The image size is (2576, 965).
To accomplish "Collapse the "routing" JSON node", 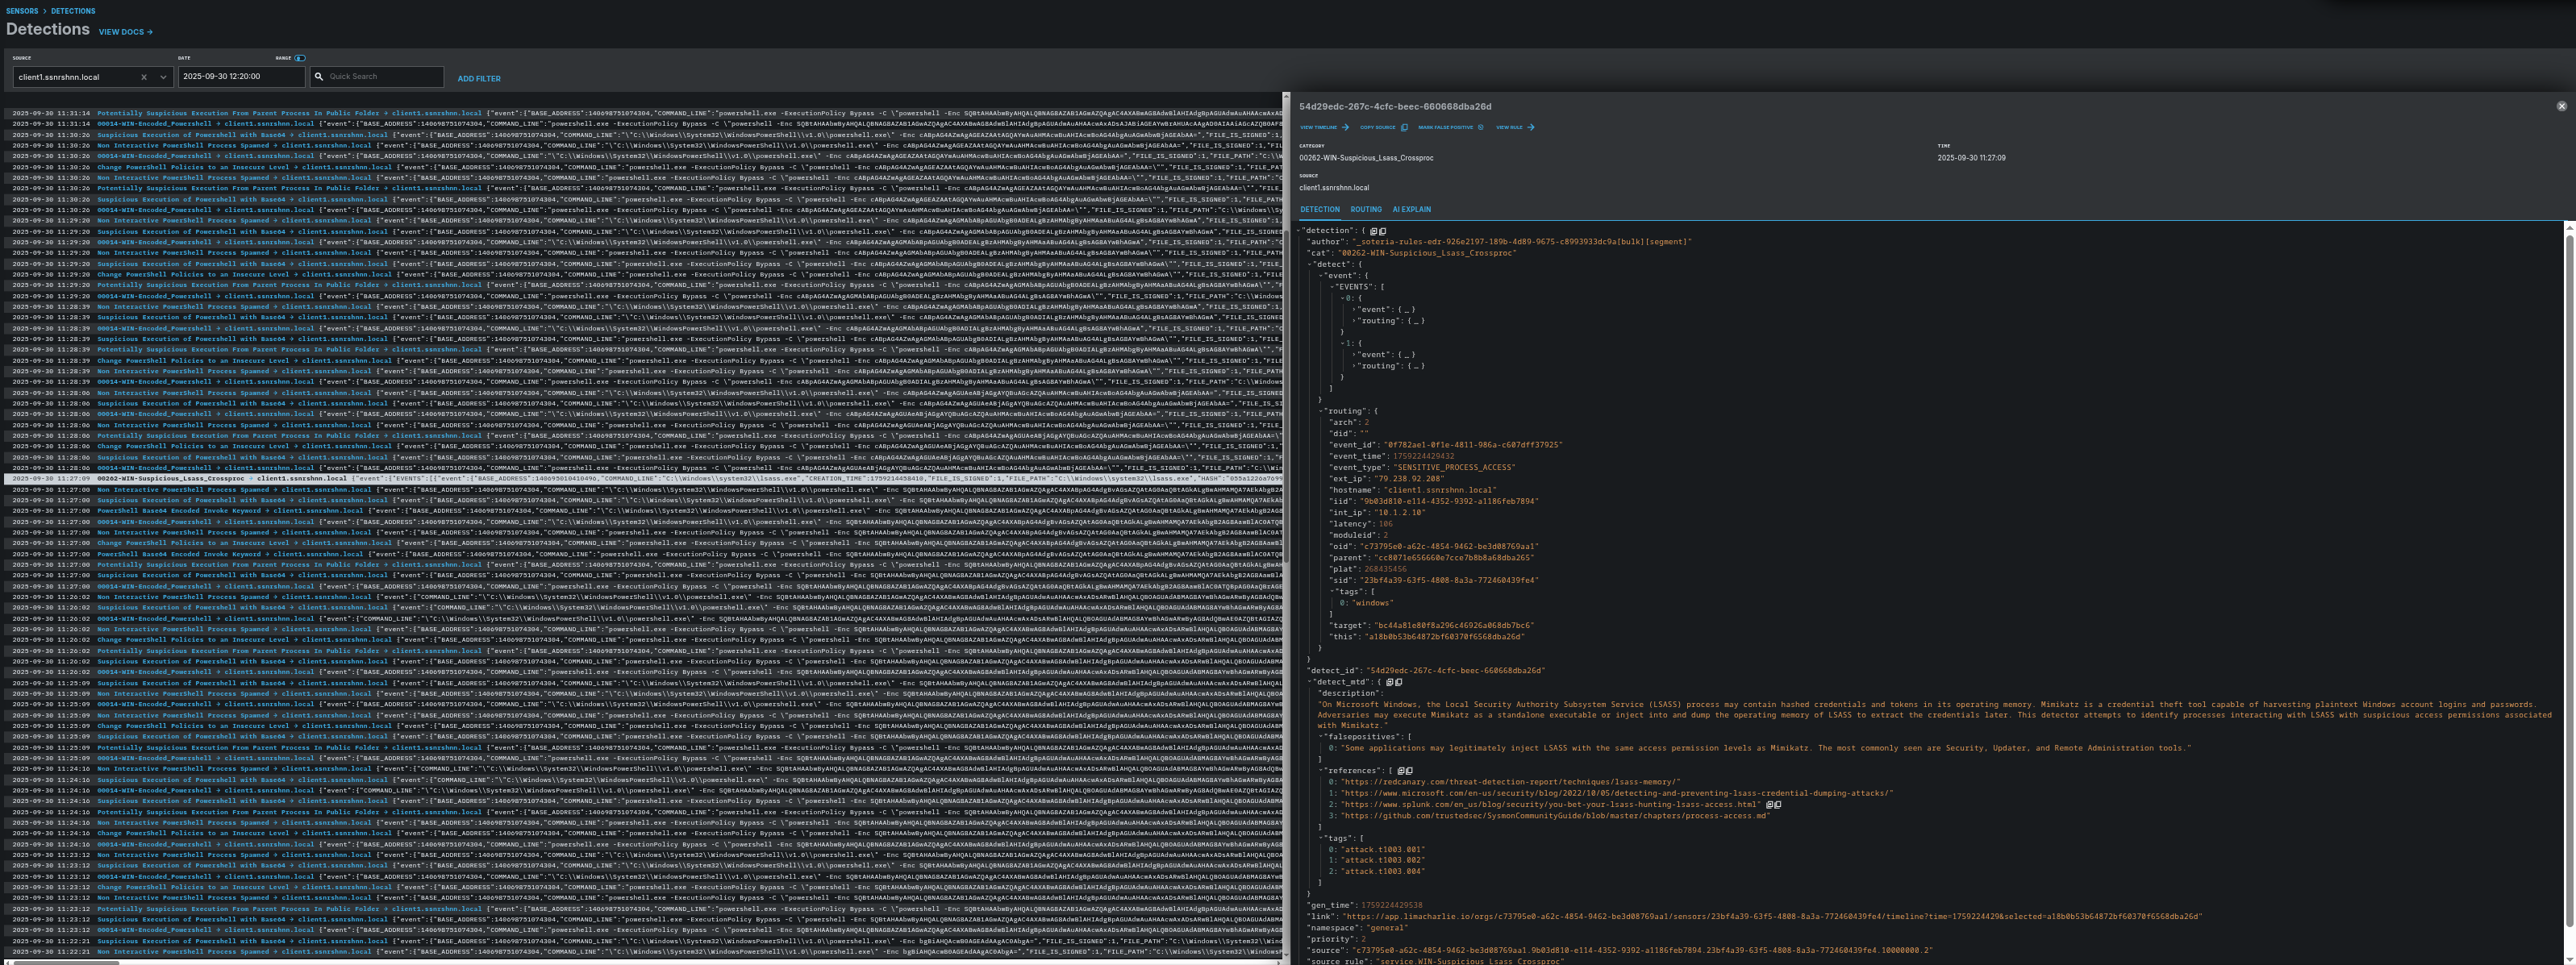I will (x=1322, y=411).
